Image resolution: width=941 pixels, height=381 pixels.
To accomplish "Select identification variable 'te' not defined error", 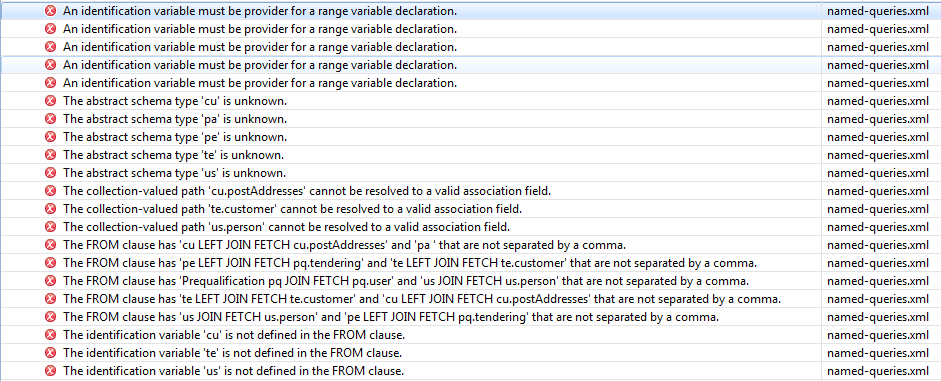I will click(x=470, y=353).
